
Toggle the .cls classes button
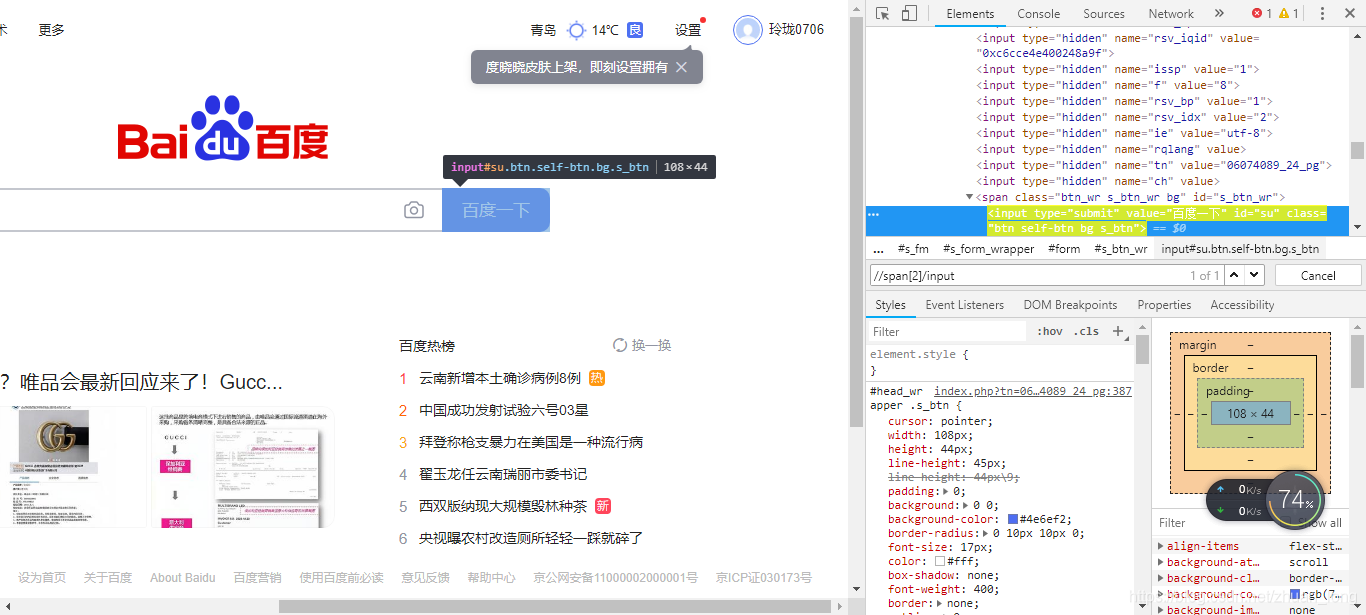[1086, 331]
